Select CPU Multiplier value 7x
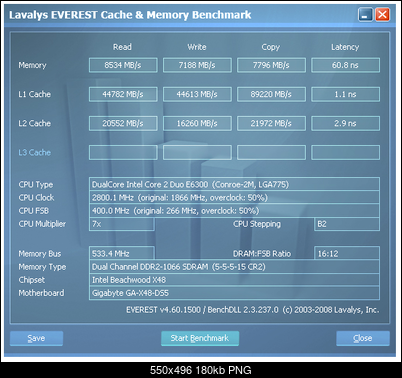 click(122, 224)
